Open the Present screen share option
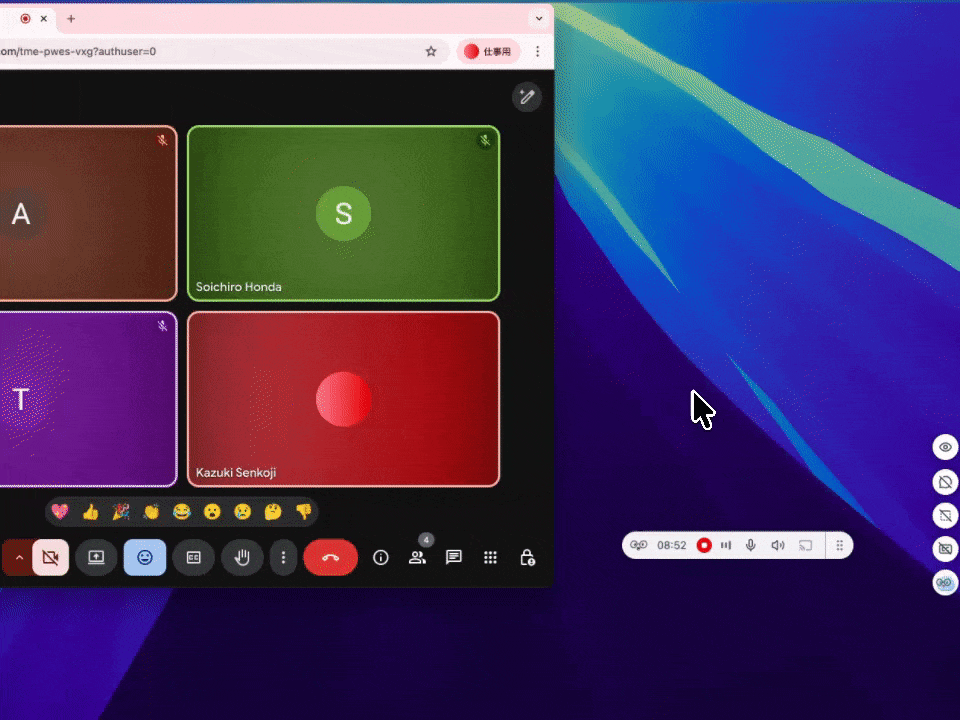 click(x=96, y=558)
